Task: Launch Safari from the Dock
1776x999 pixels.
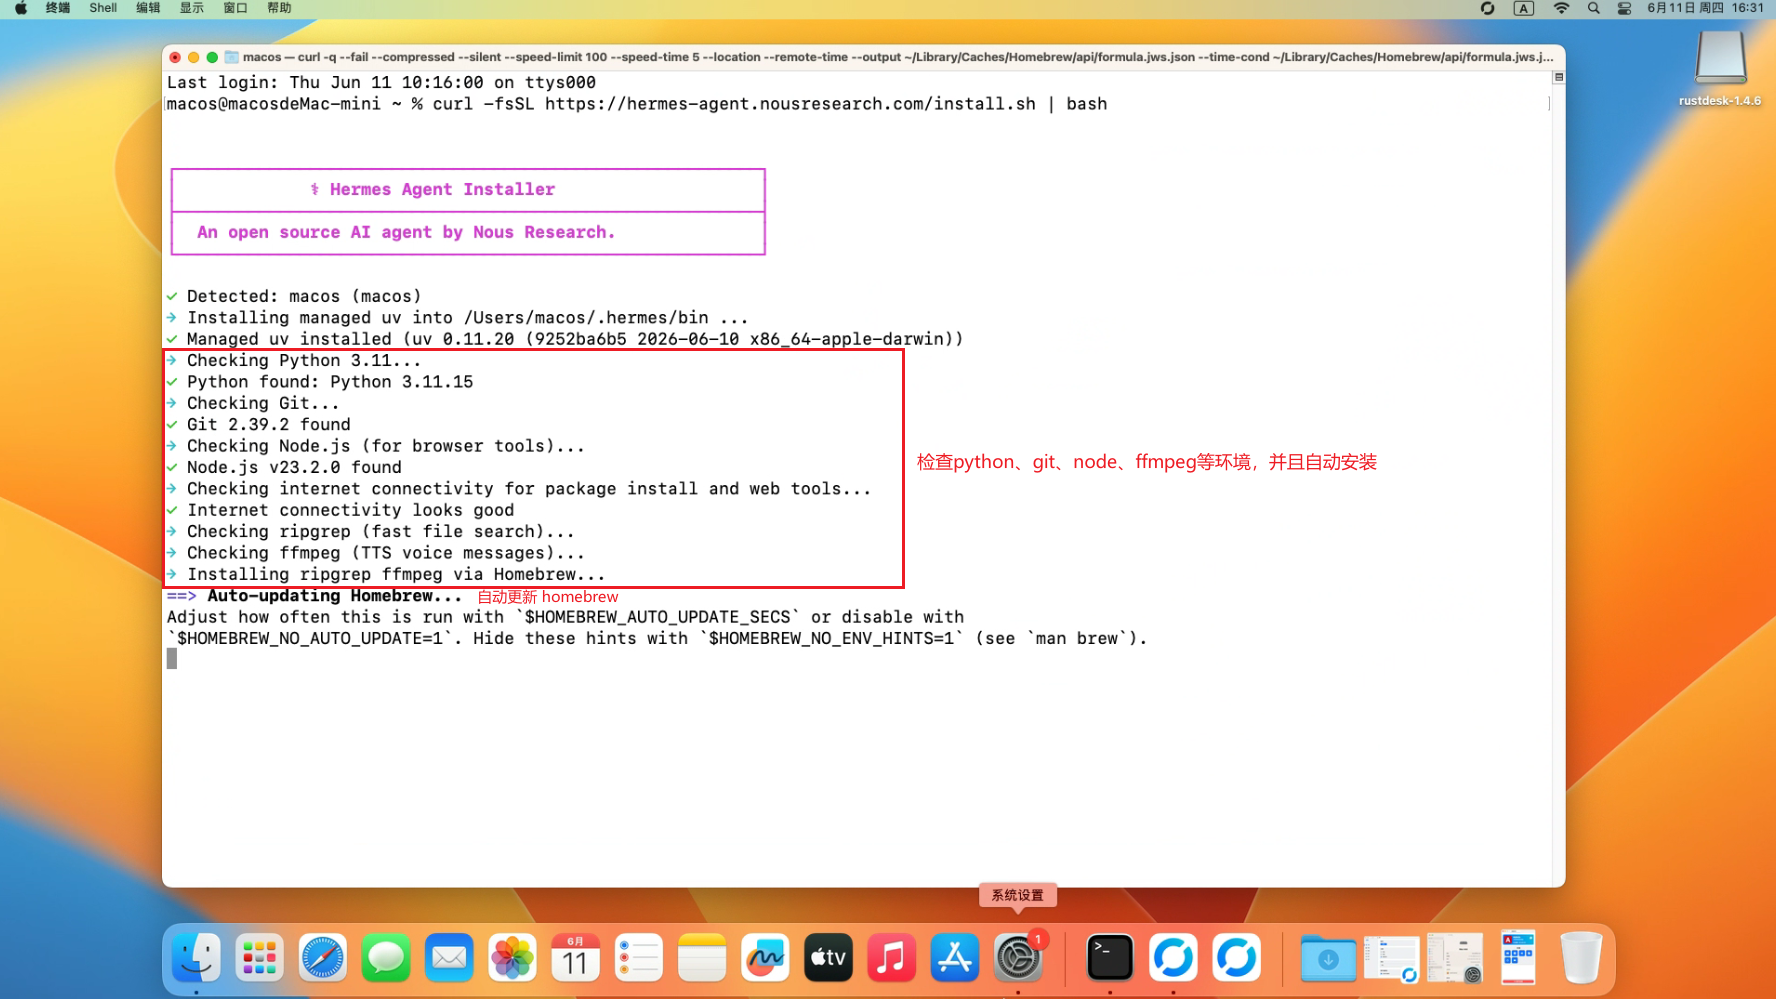Action: click(322, 958)
